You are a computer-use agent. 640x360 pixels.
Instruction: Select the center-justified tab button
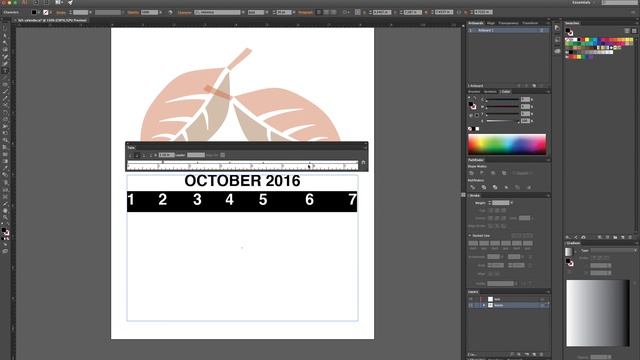tap(137, 155)
